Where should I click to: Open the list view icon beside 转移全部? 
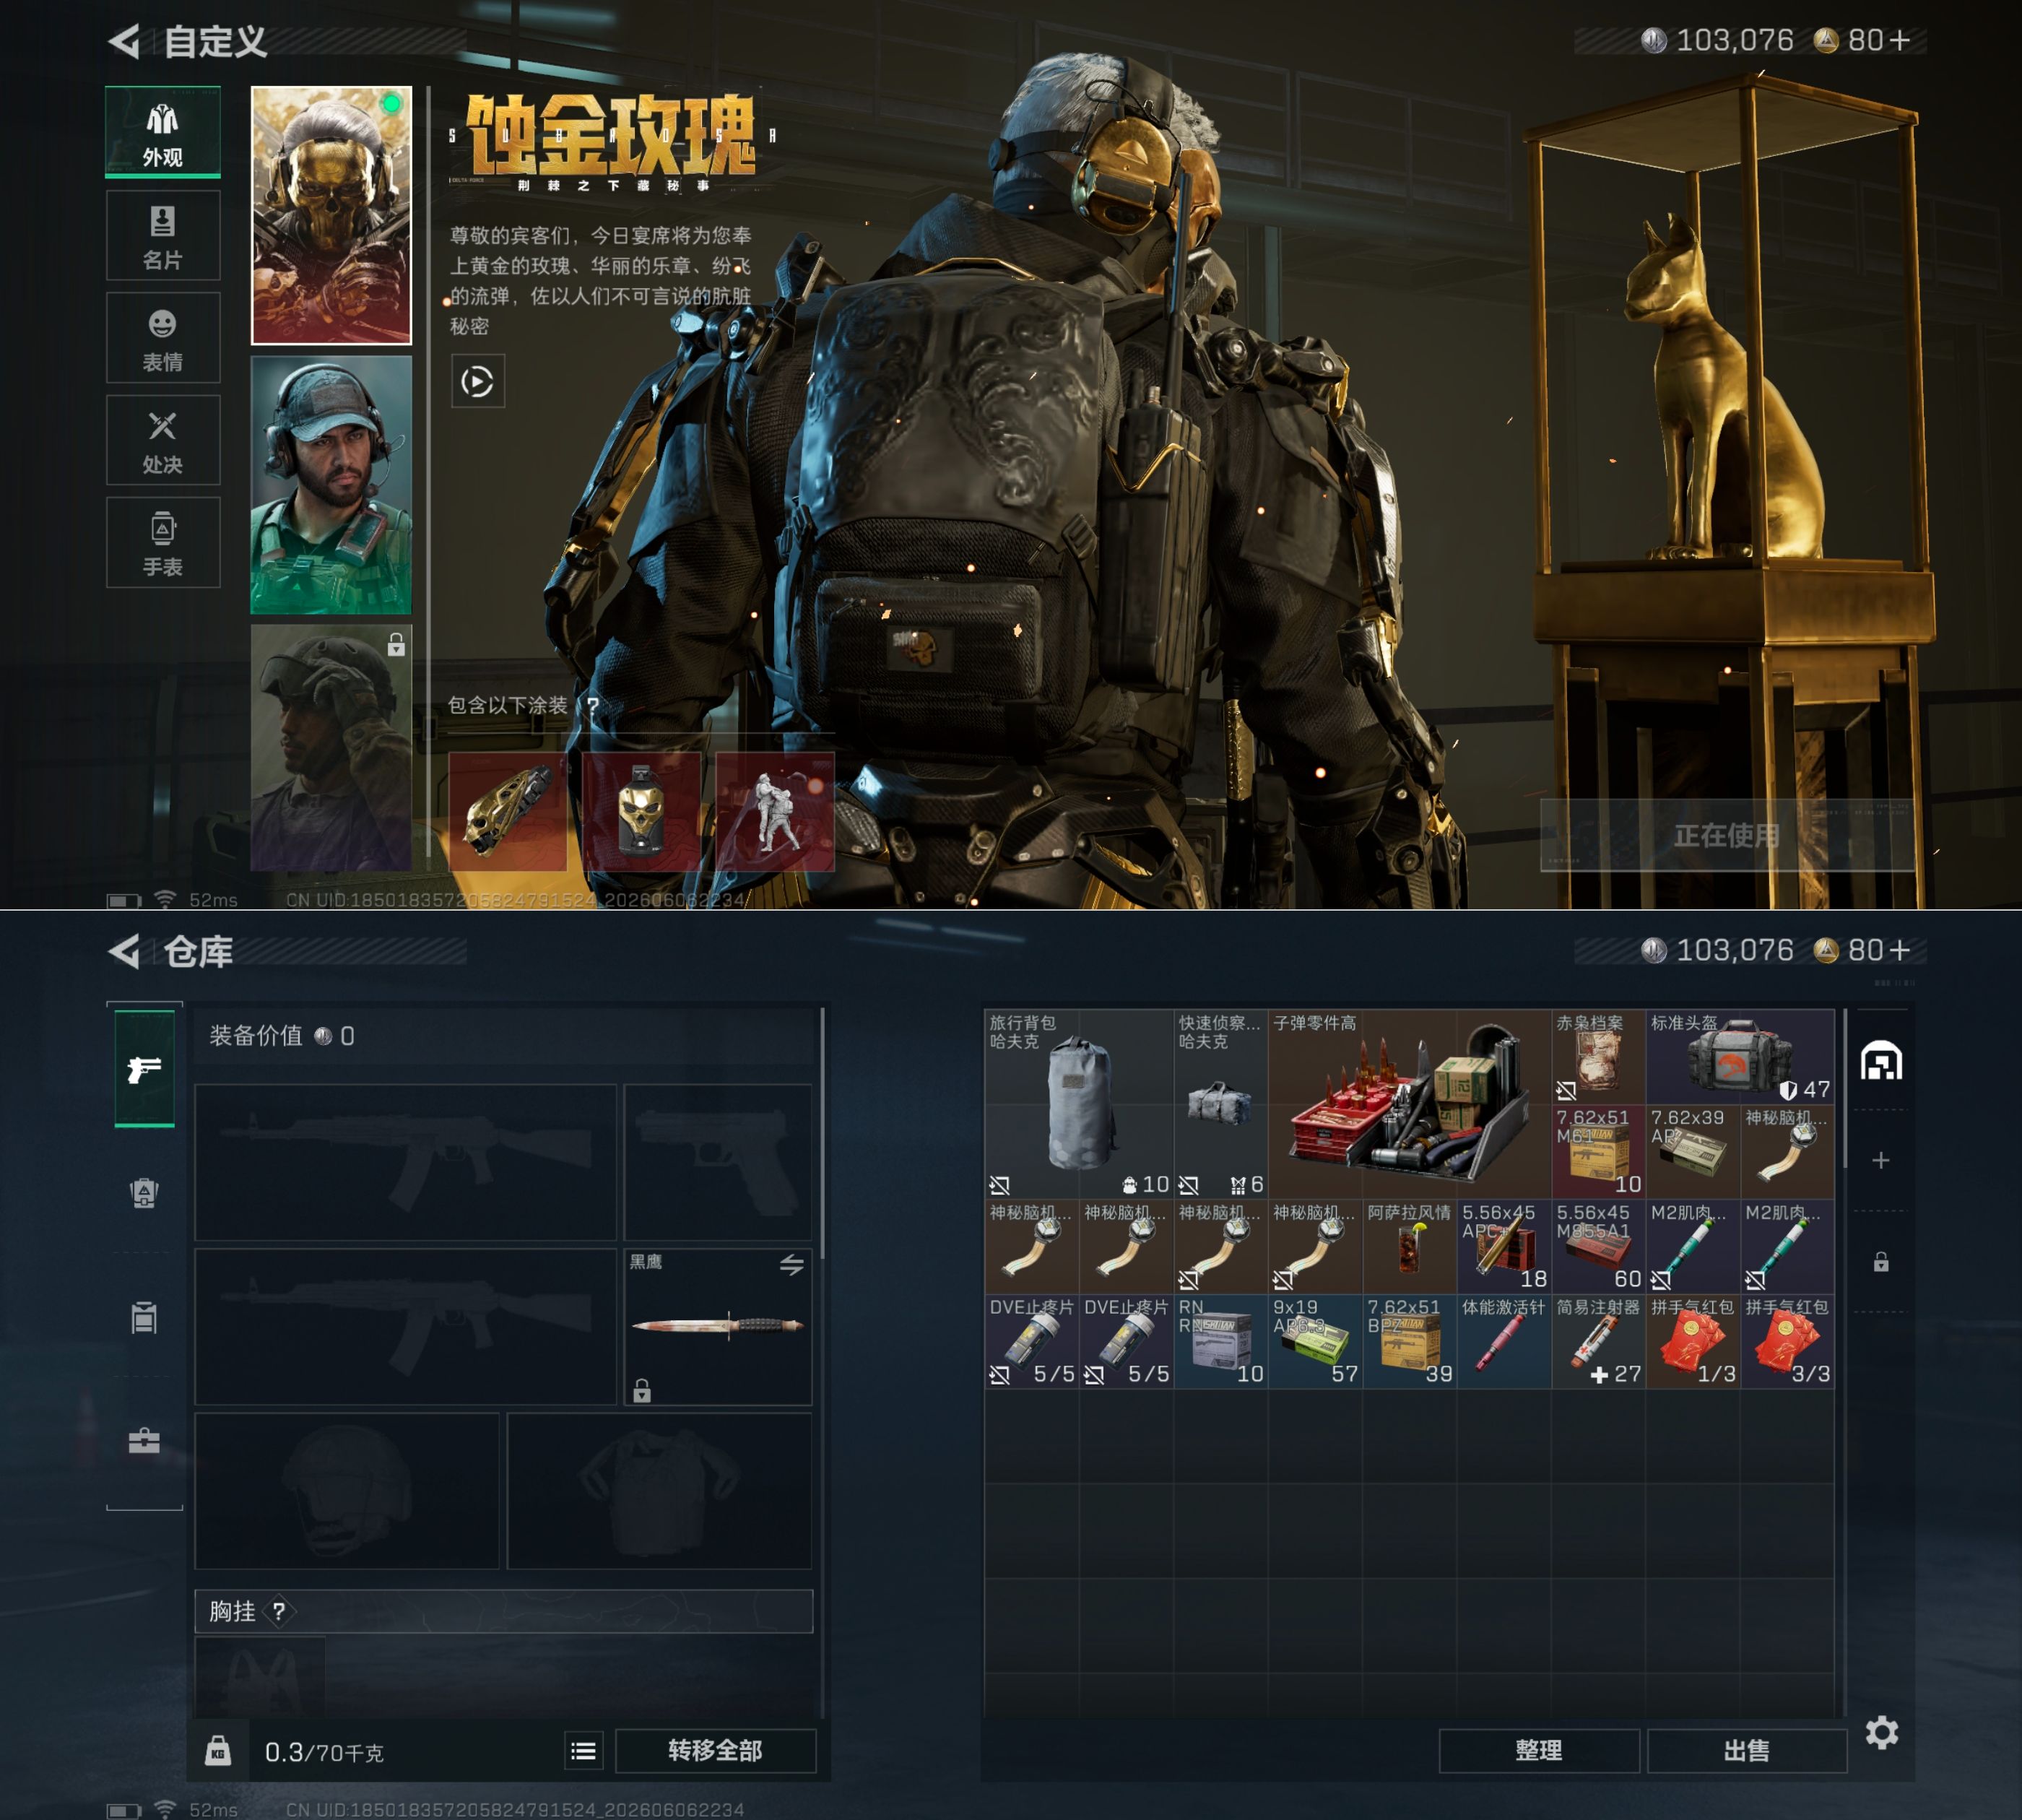(x=584, y=1751)
